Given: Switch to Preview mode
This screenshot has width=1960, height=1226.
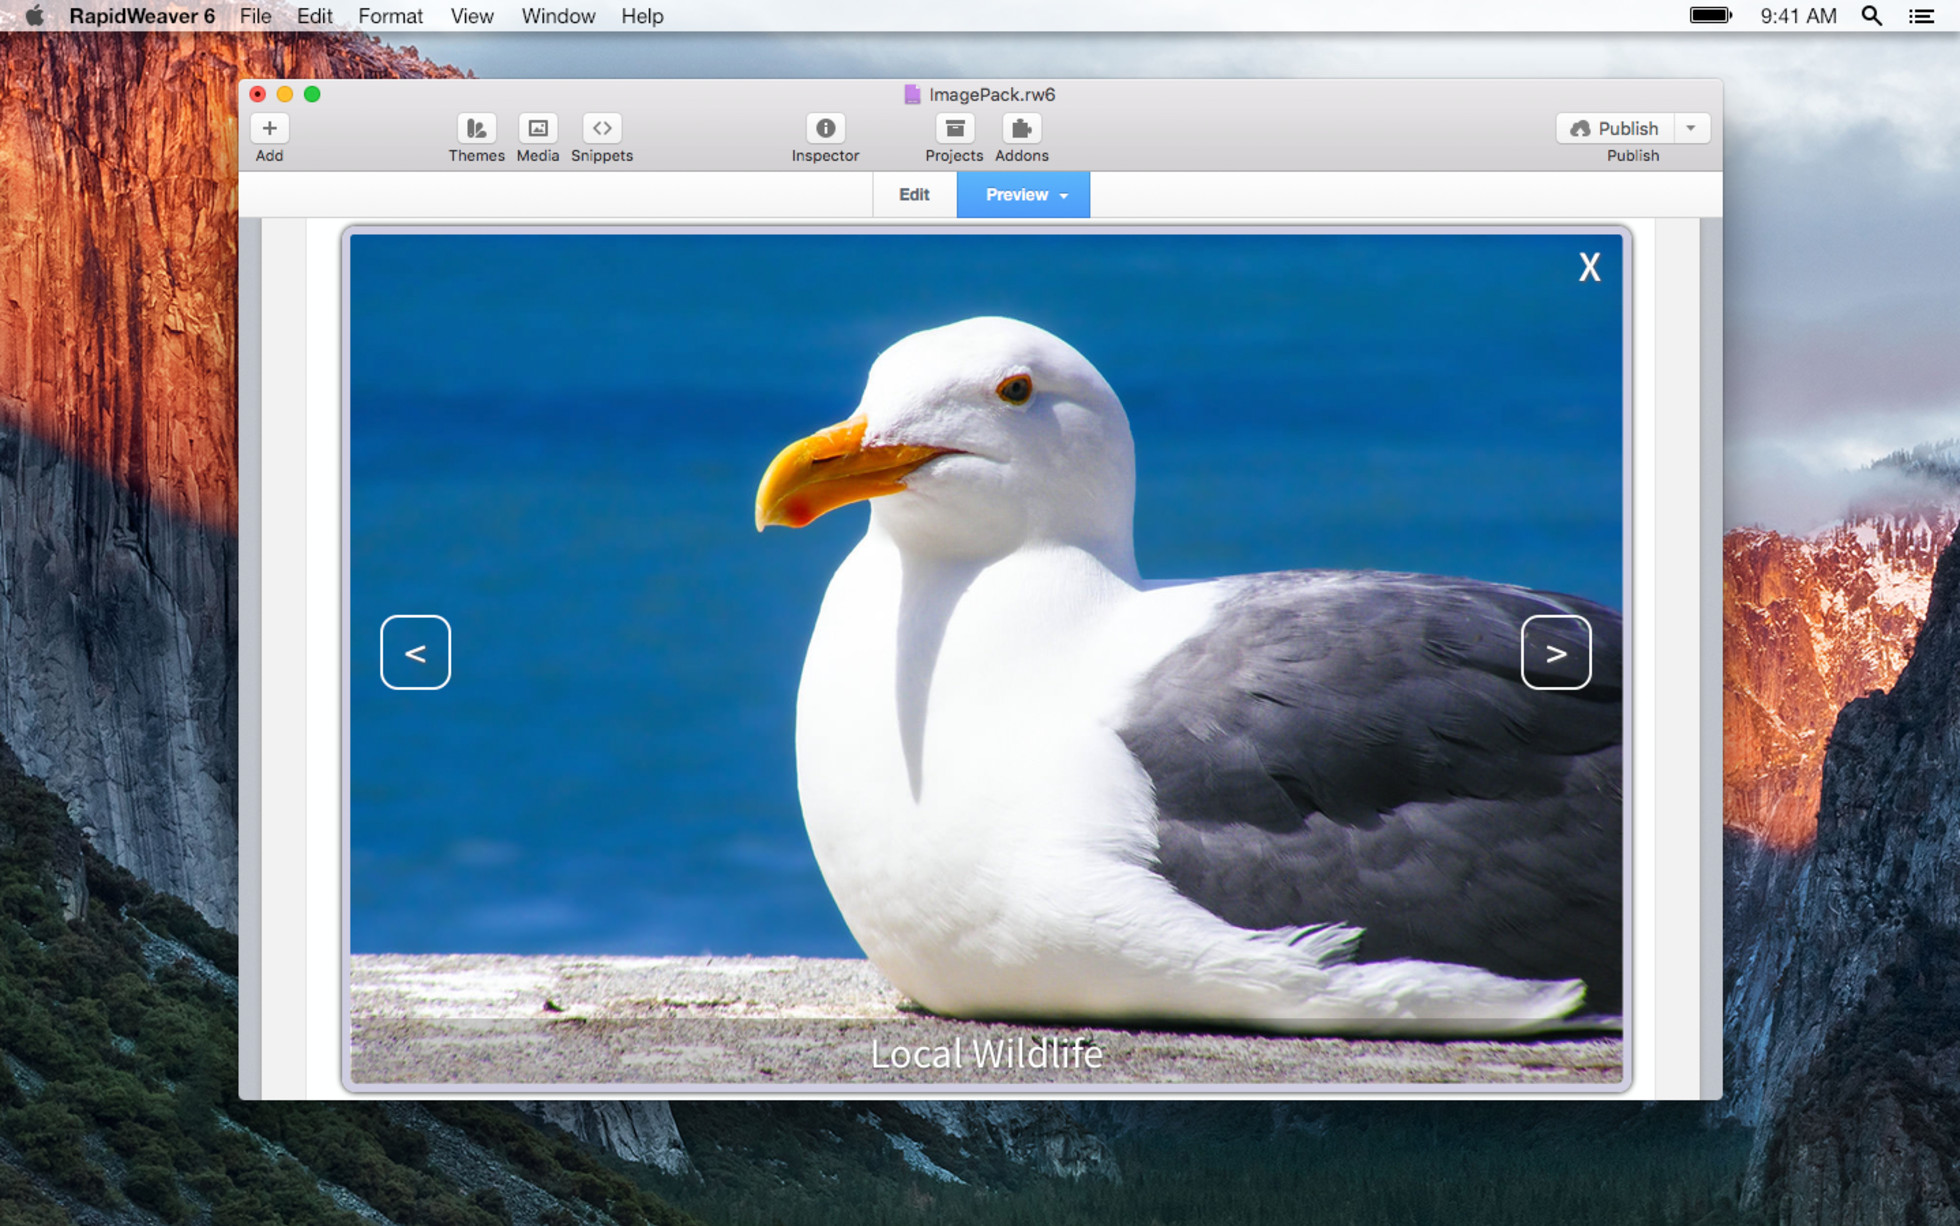Looking at the screenshot, I should click(x=1015, y=195).
